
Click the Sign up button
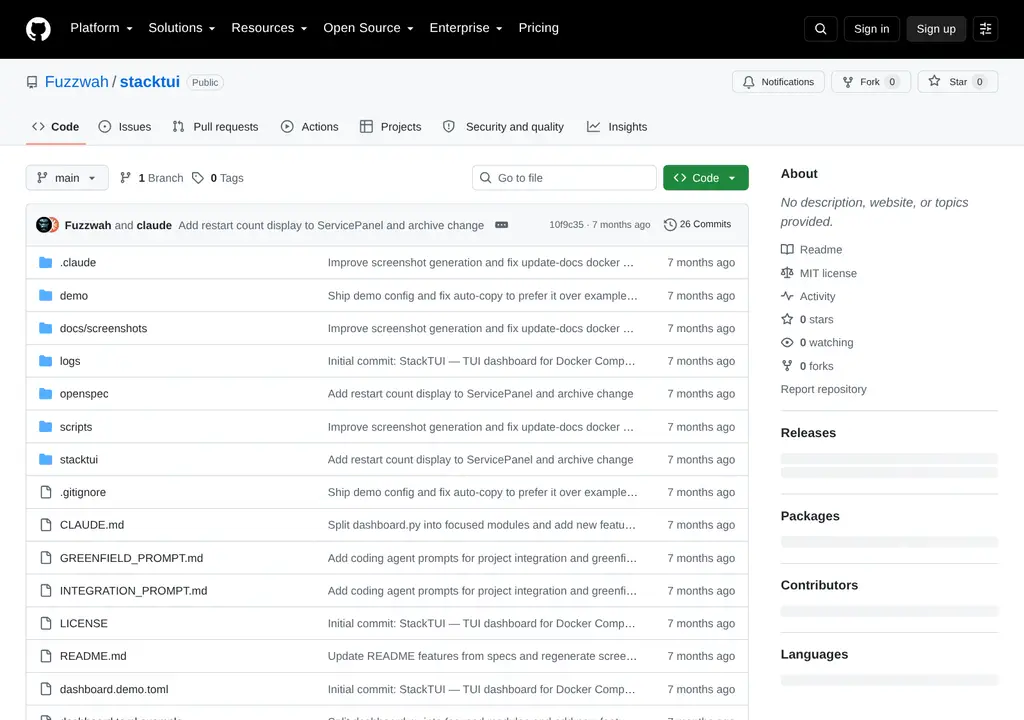pyautogui.click(x=936, y=29)
